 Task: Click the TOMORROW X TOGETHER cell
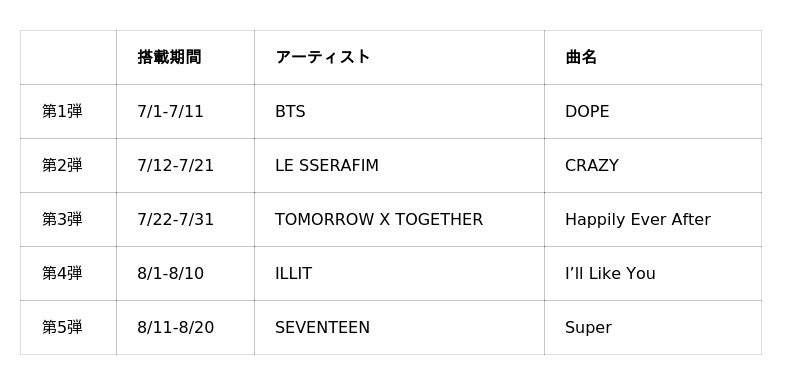[379, 219]
